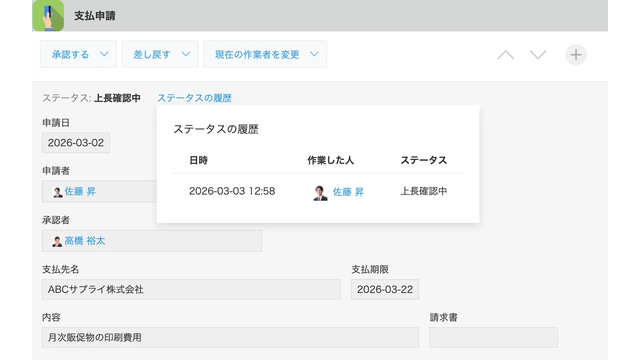Image resolution: width=640 pixels, height=360 pixels.
Task: Click the 申請者 label
Action: point(56,171)
